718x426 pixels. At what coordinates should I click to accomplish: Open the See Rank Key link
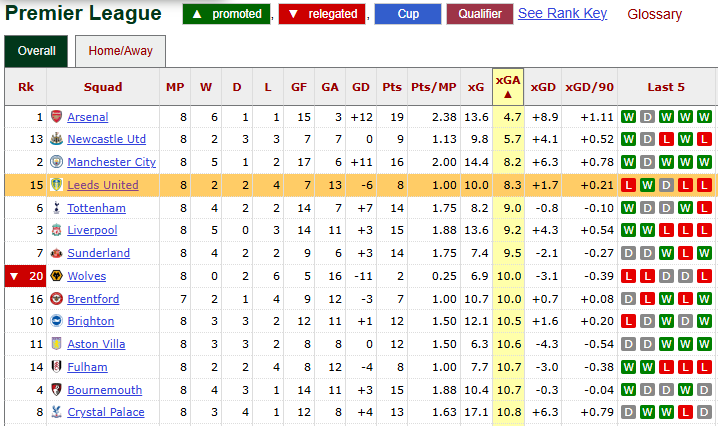[x=562, y=14]
